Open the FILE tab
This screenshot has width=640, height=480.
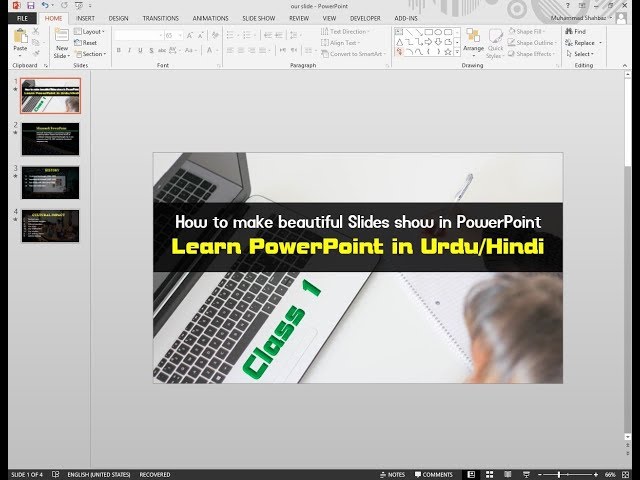pos(22,18)
